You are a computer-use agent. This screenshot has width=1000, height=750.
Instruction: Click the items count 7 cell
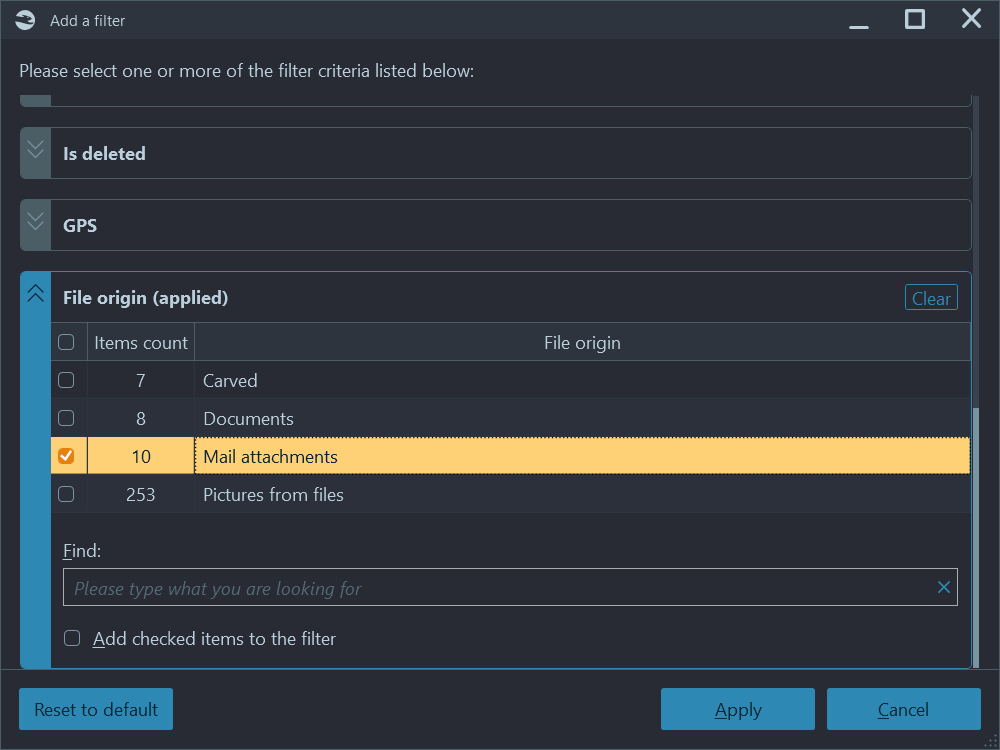click(x=141, y=381)
